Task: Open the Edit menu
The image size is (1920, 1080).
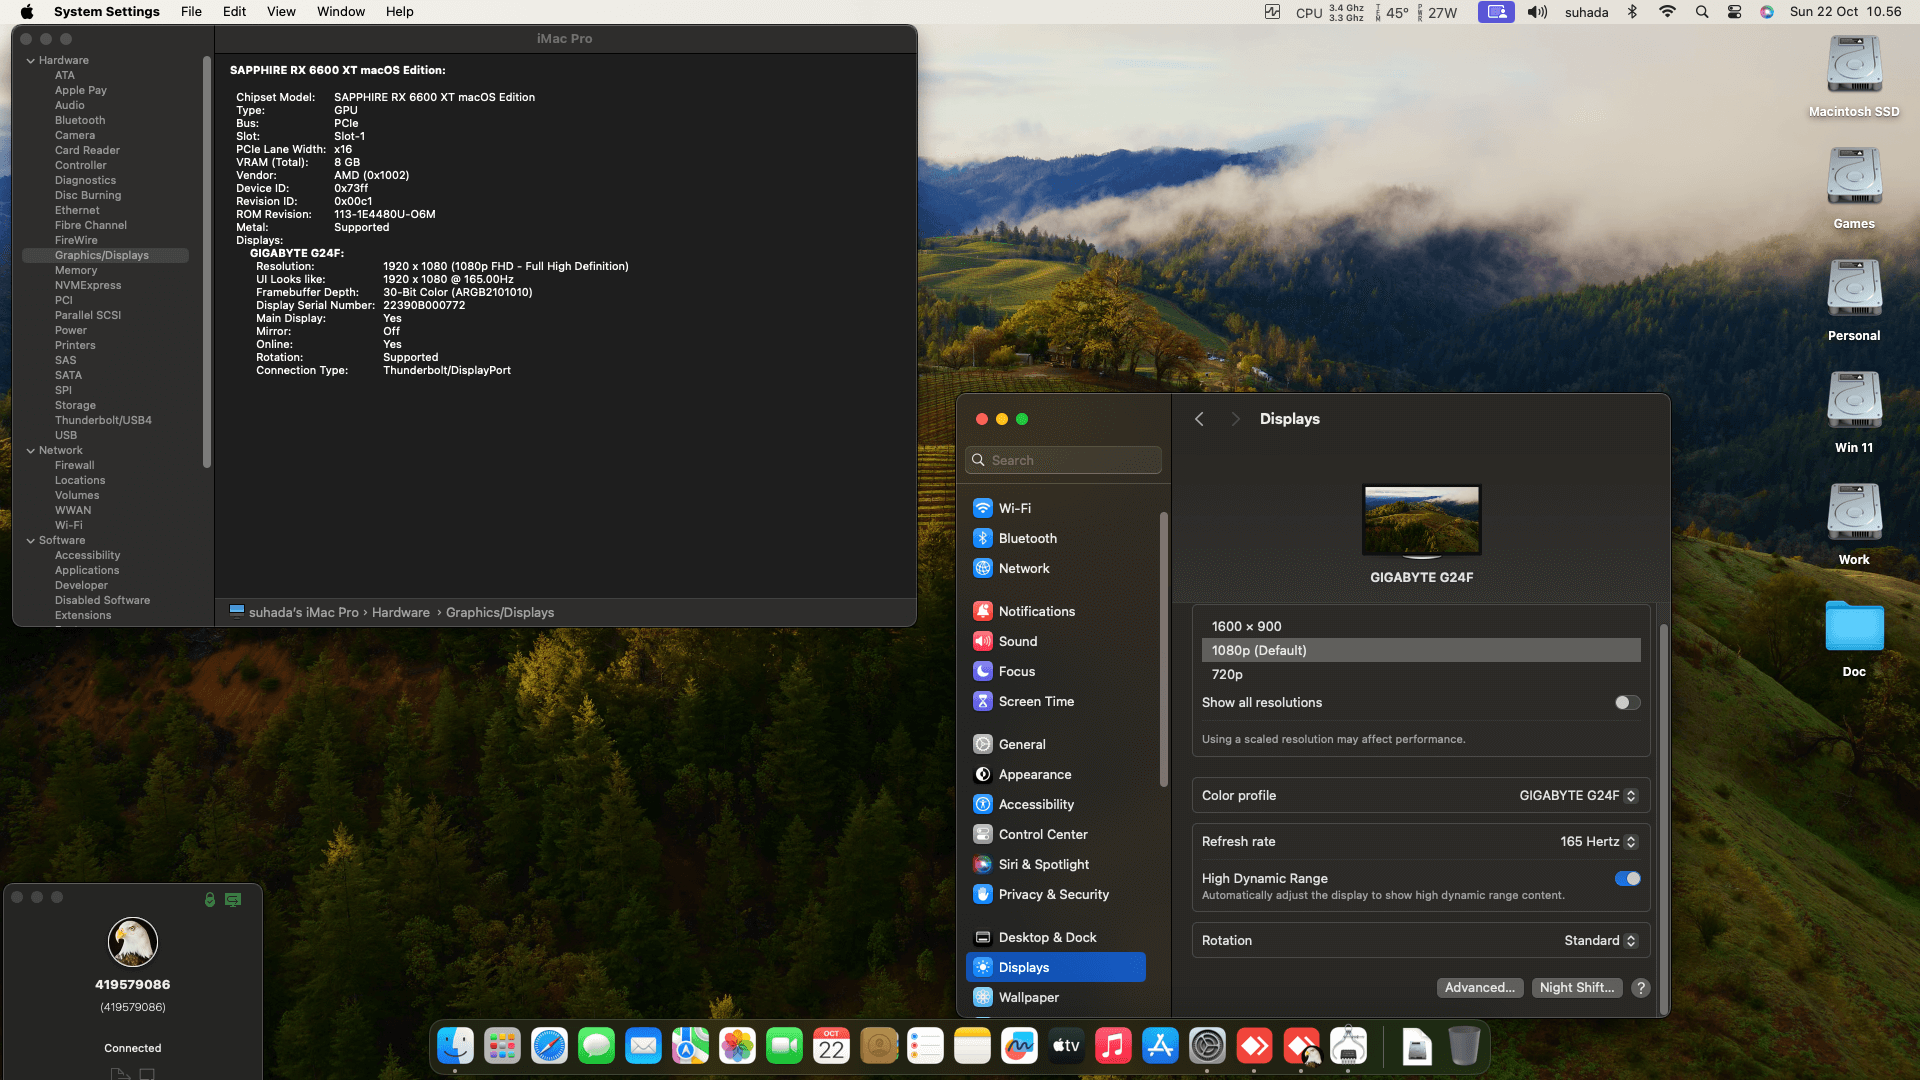Action: tap(234, 12)
